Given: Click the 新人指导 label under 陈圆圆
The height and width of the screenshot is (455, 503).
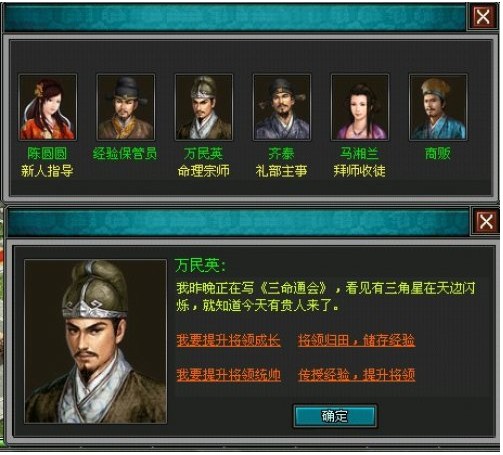Looking at the screenshot, I should pyautogui.click(x=47, y=171).
